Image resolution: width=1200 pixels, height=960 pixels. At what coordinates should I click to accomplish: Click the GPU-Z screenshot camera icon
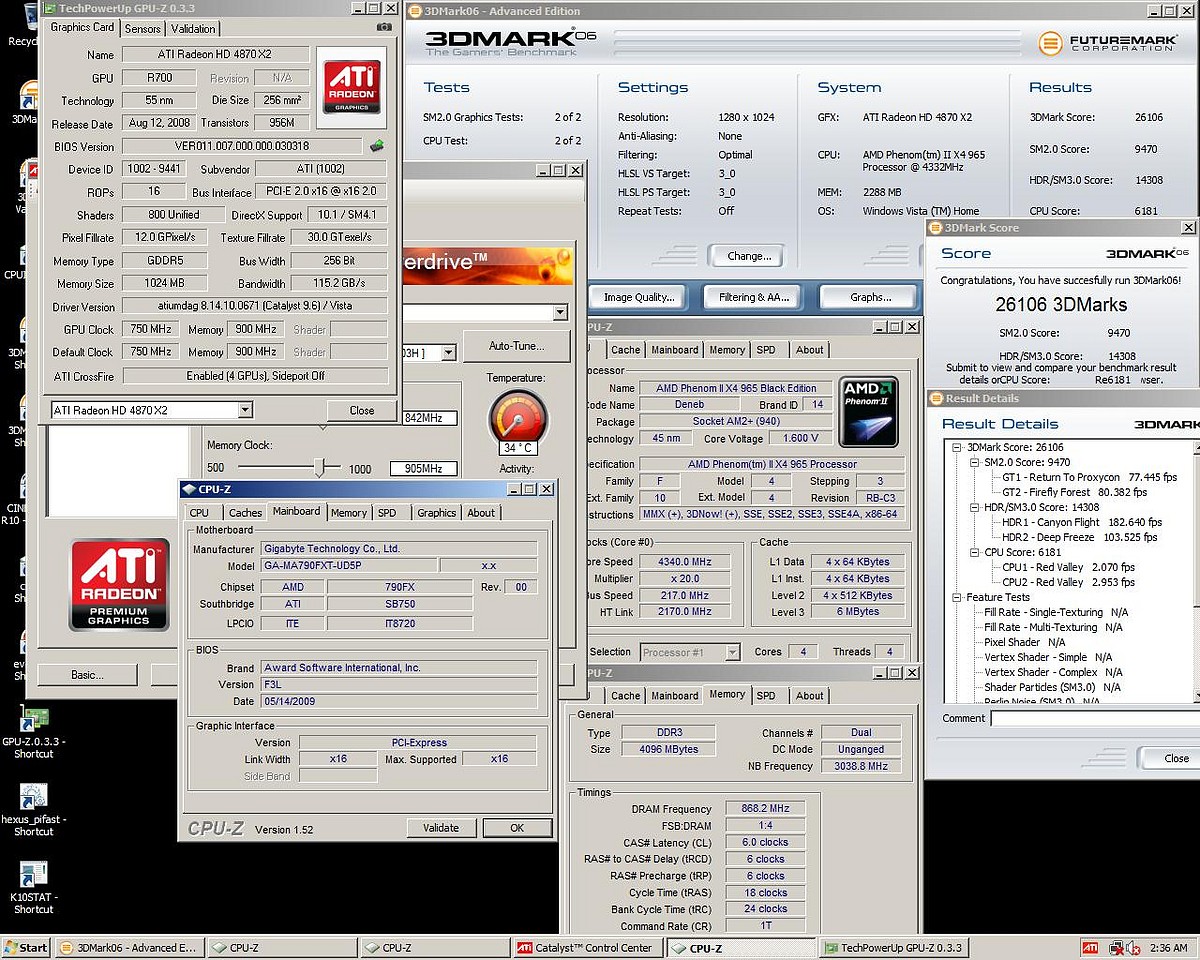tap(384, 27)
